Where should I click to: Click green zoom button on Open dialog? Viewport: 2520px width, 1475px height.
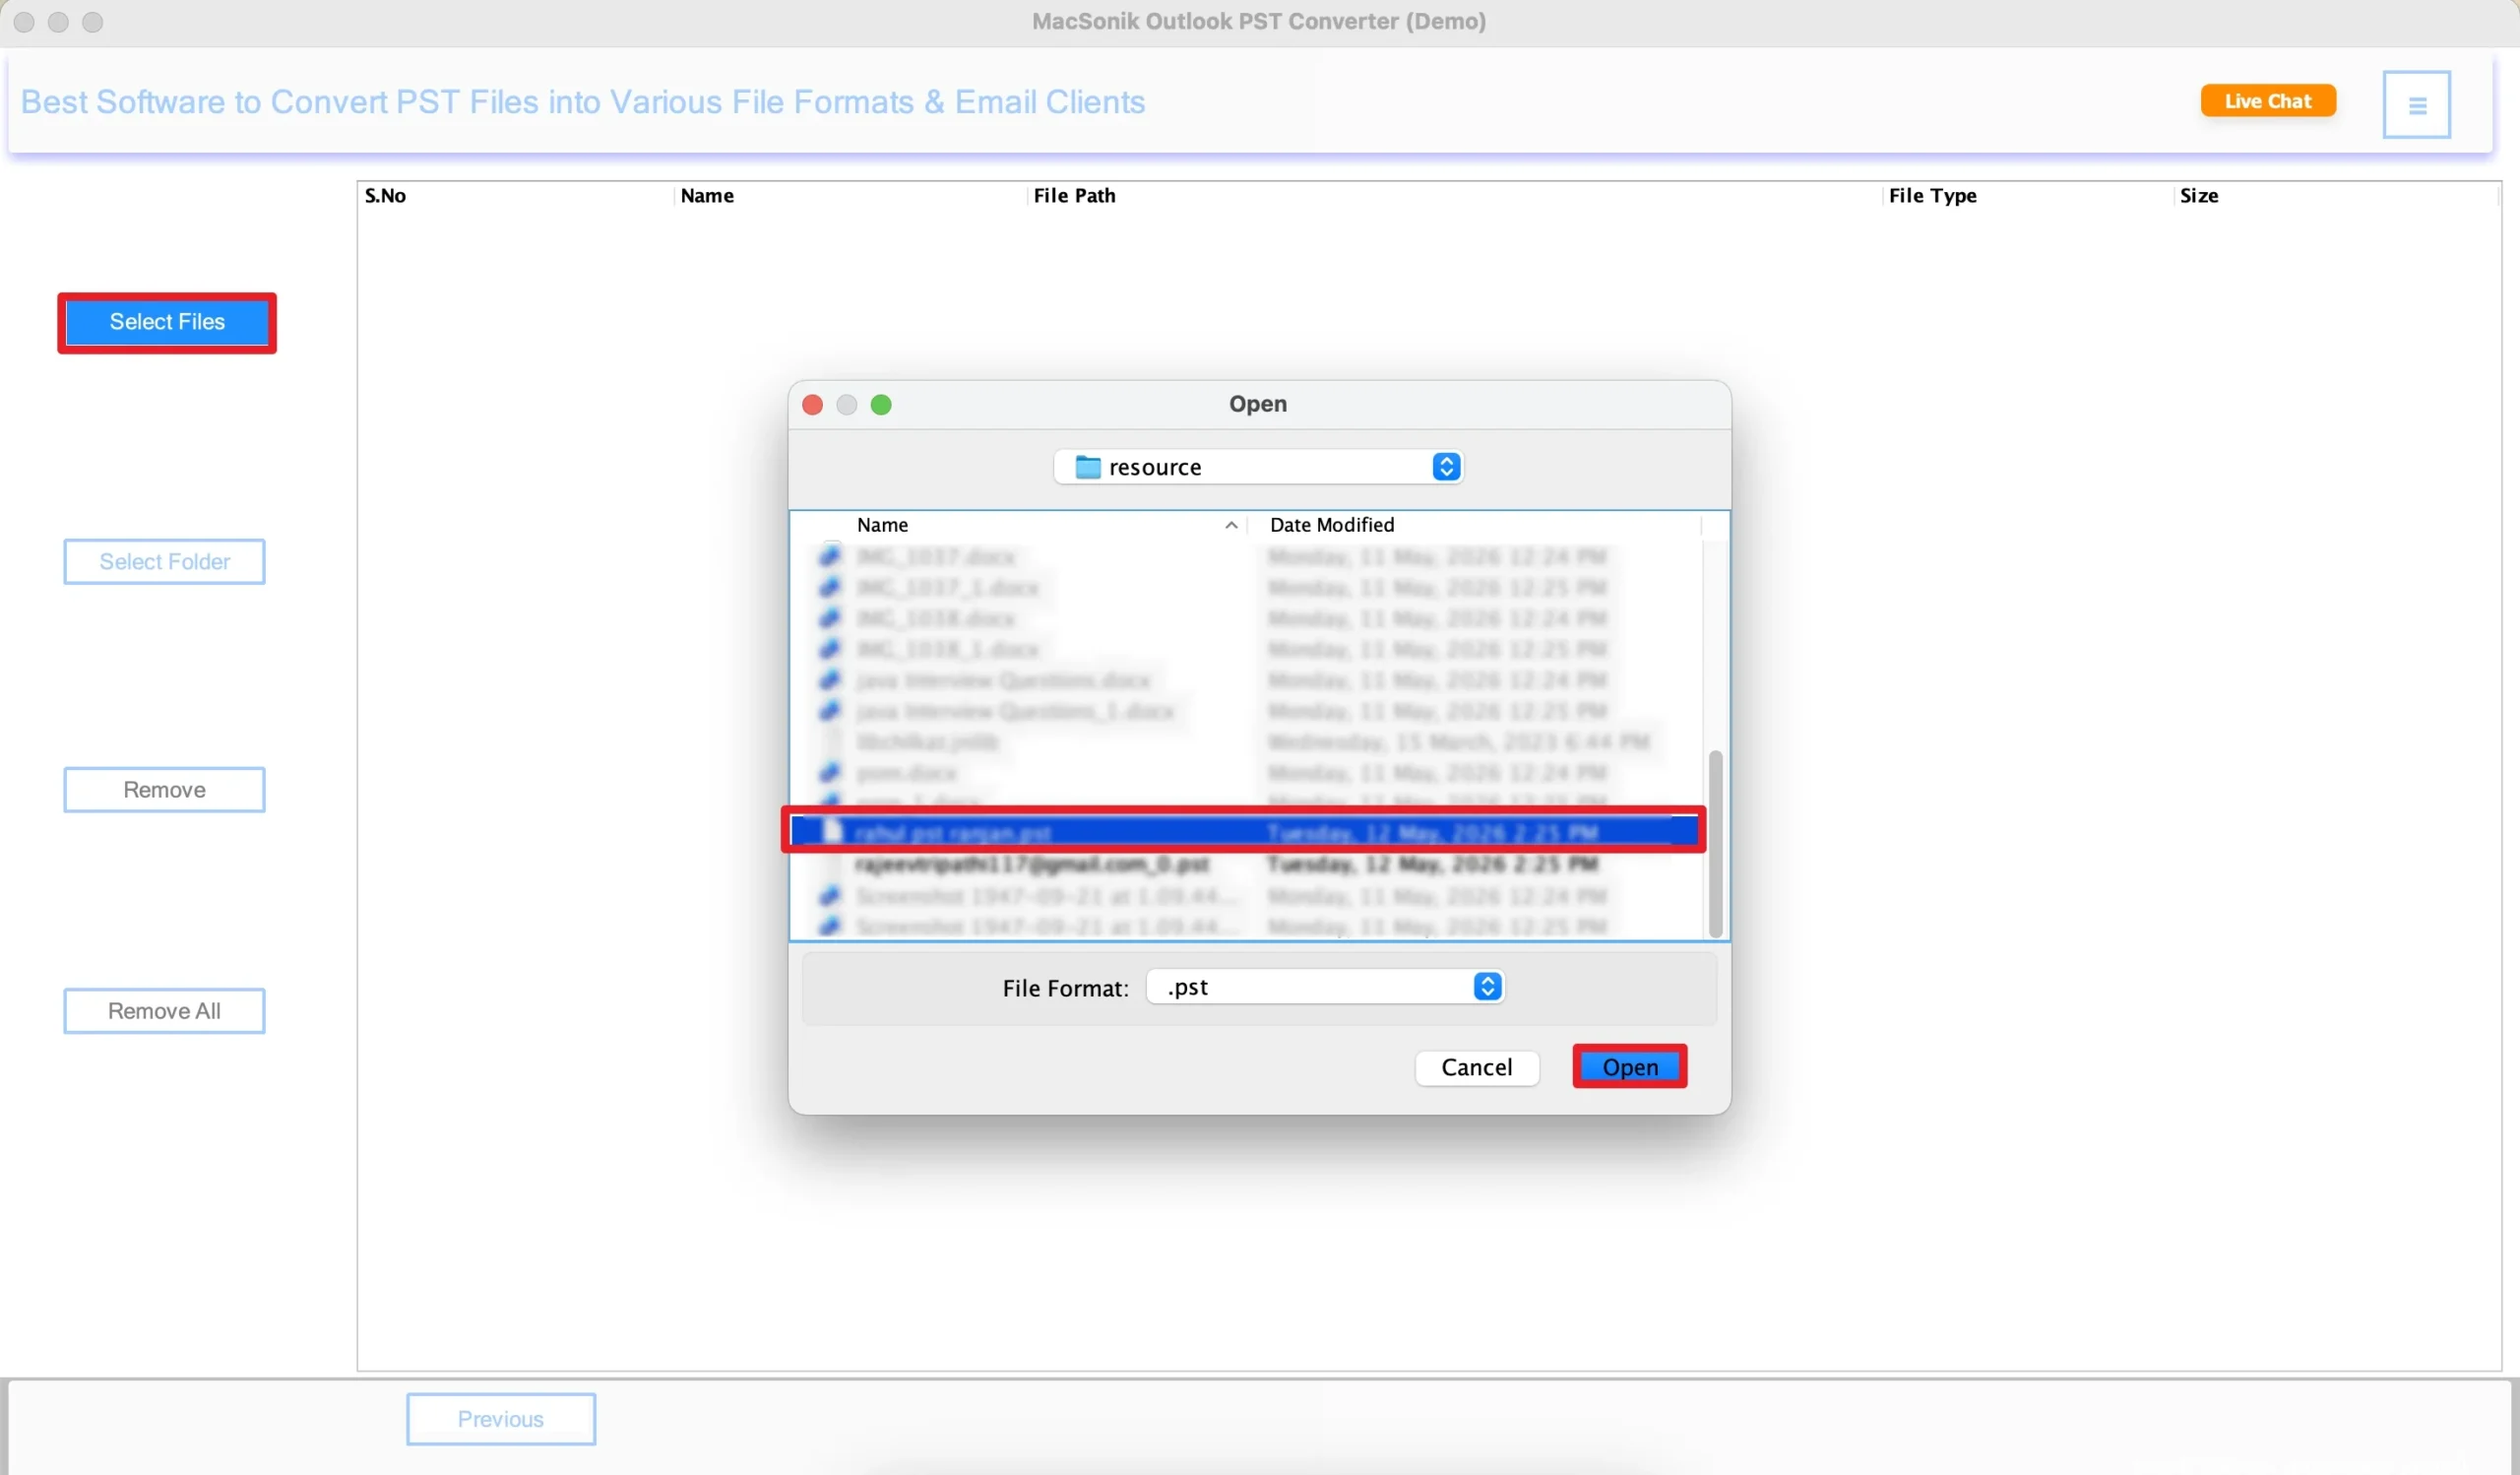click(x=880, y=405)
